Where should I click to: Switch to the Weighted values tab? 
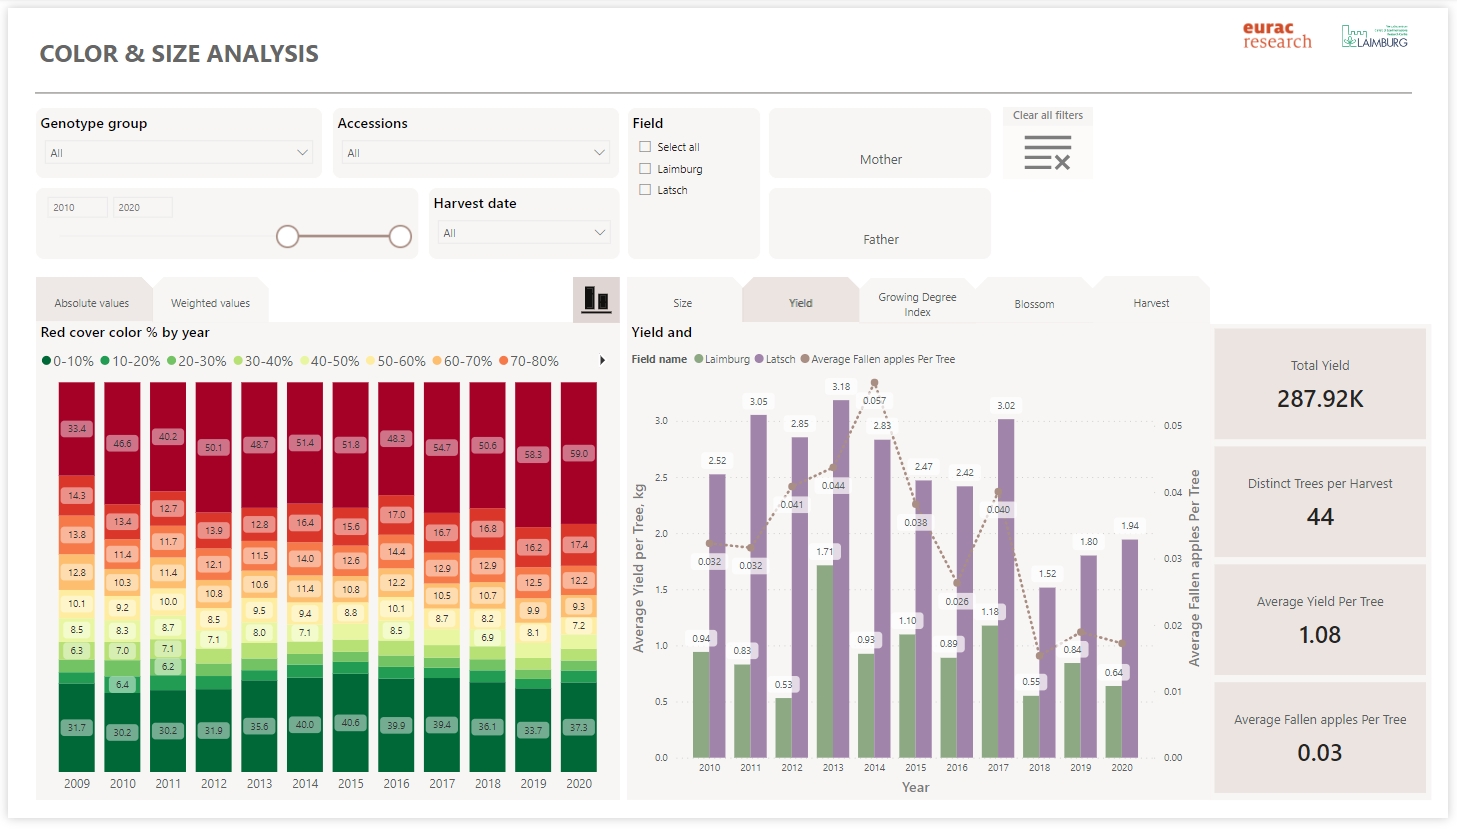click(x=210, y=303)
